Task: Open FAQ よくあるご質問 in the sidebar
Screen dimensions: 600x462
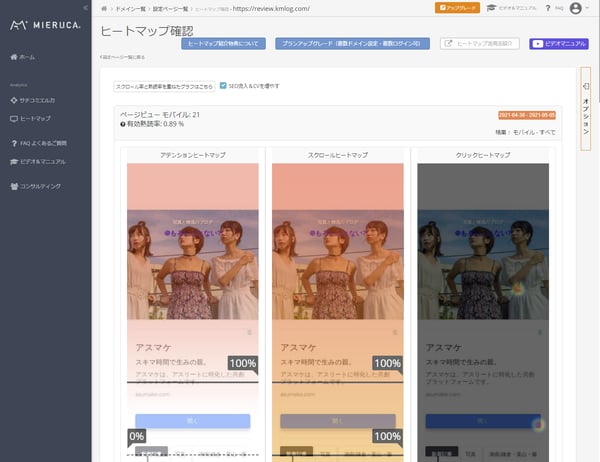Action: point(39,143)
